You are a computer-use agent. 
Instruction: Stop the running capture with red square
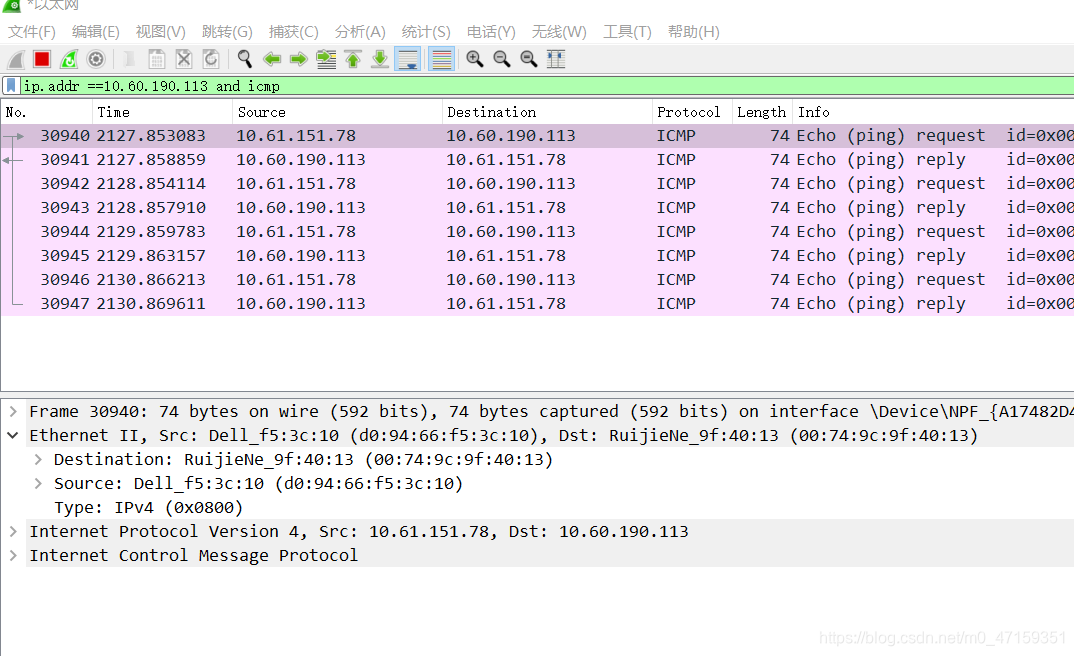[42, 60]
